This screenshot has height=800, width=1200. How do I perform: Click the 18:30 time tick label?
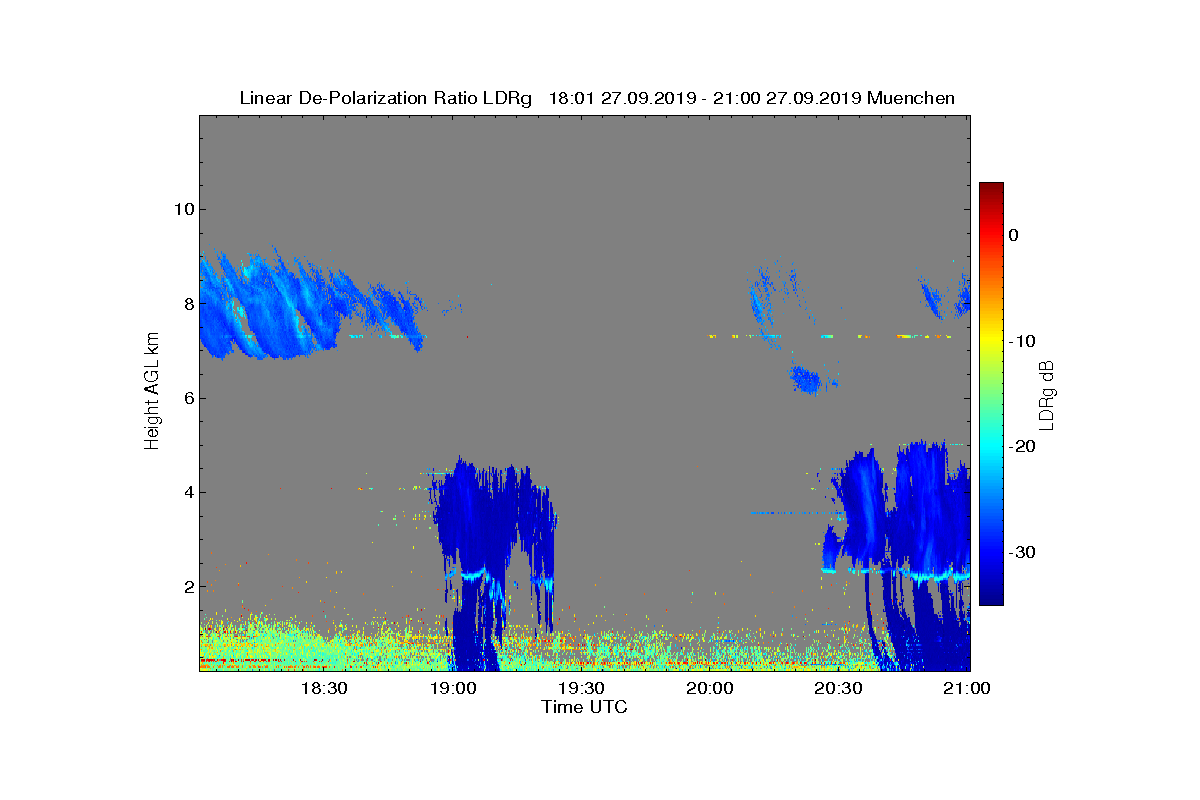[x=323, y=688]
